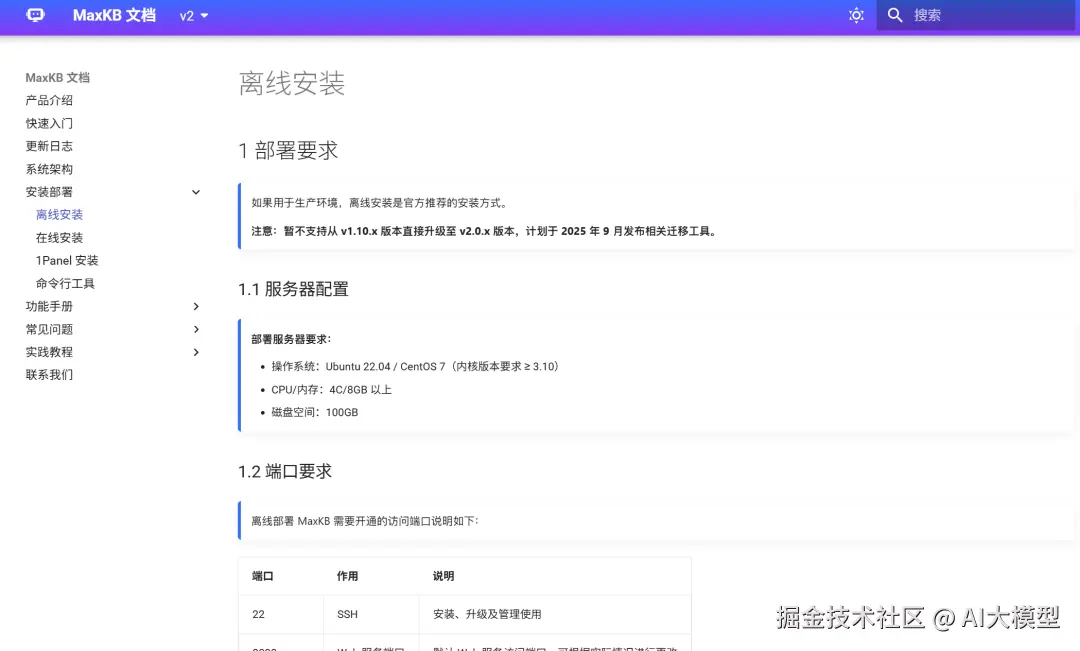Expand the 功能手册 section chevron

pyautogui.click(x=196, y=307)
